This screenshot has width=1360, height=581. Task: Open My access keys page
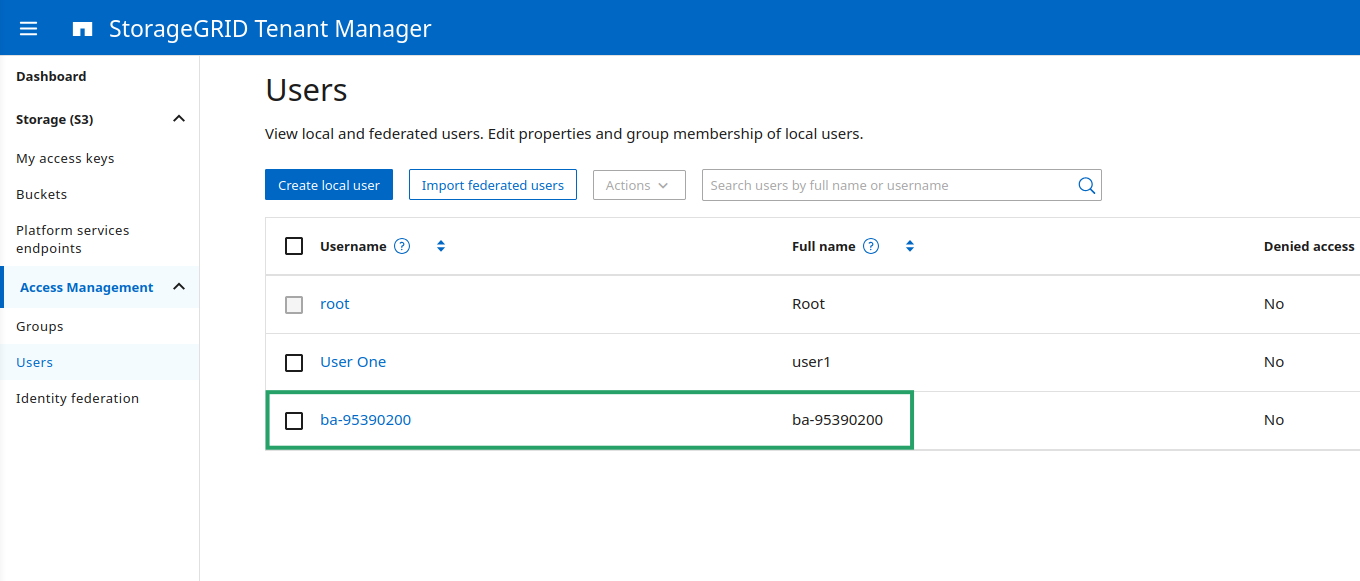pyautogui.click(x=65, y=158)
